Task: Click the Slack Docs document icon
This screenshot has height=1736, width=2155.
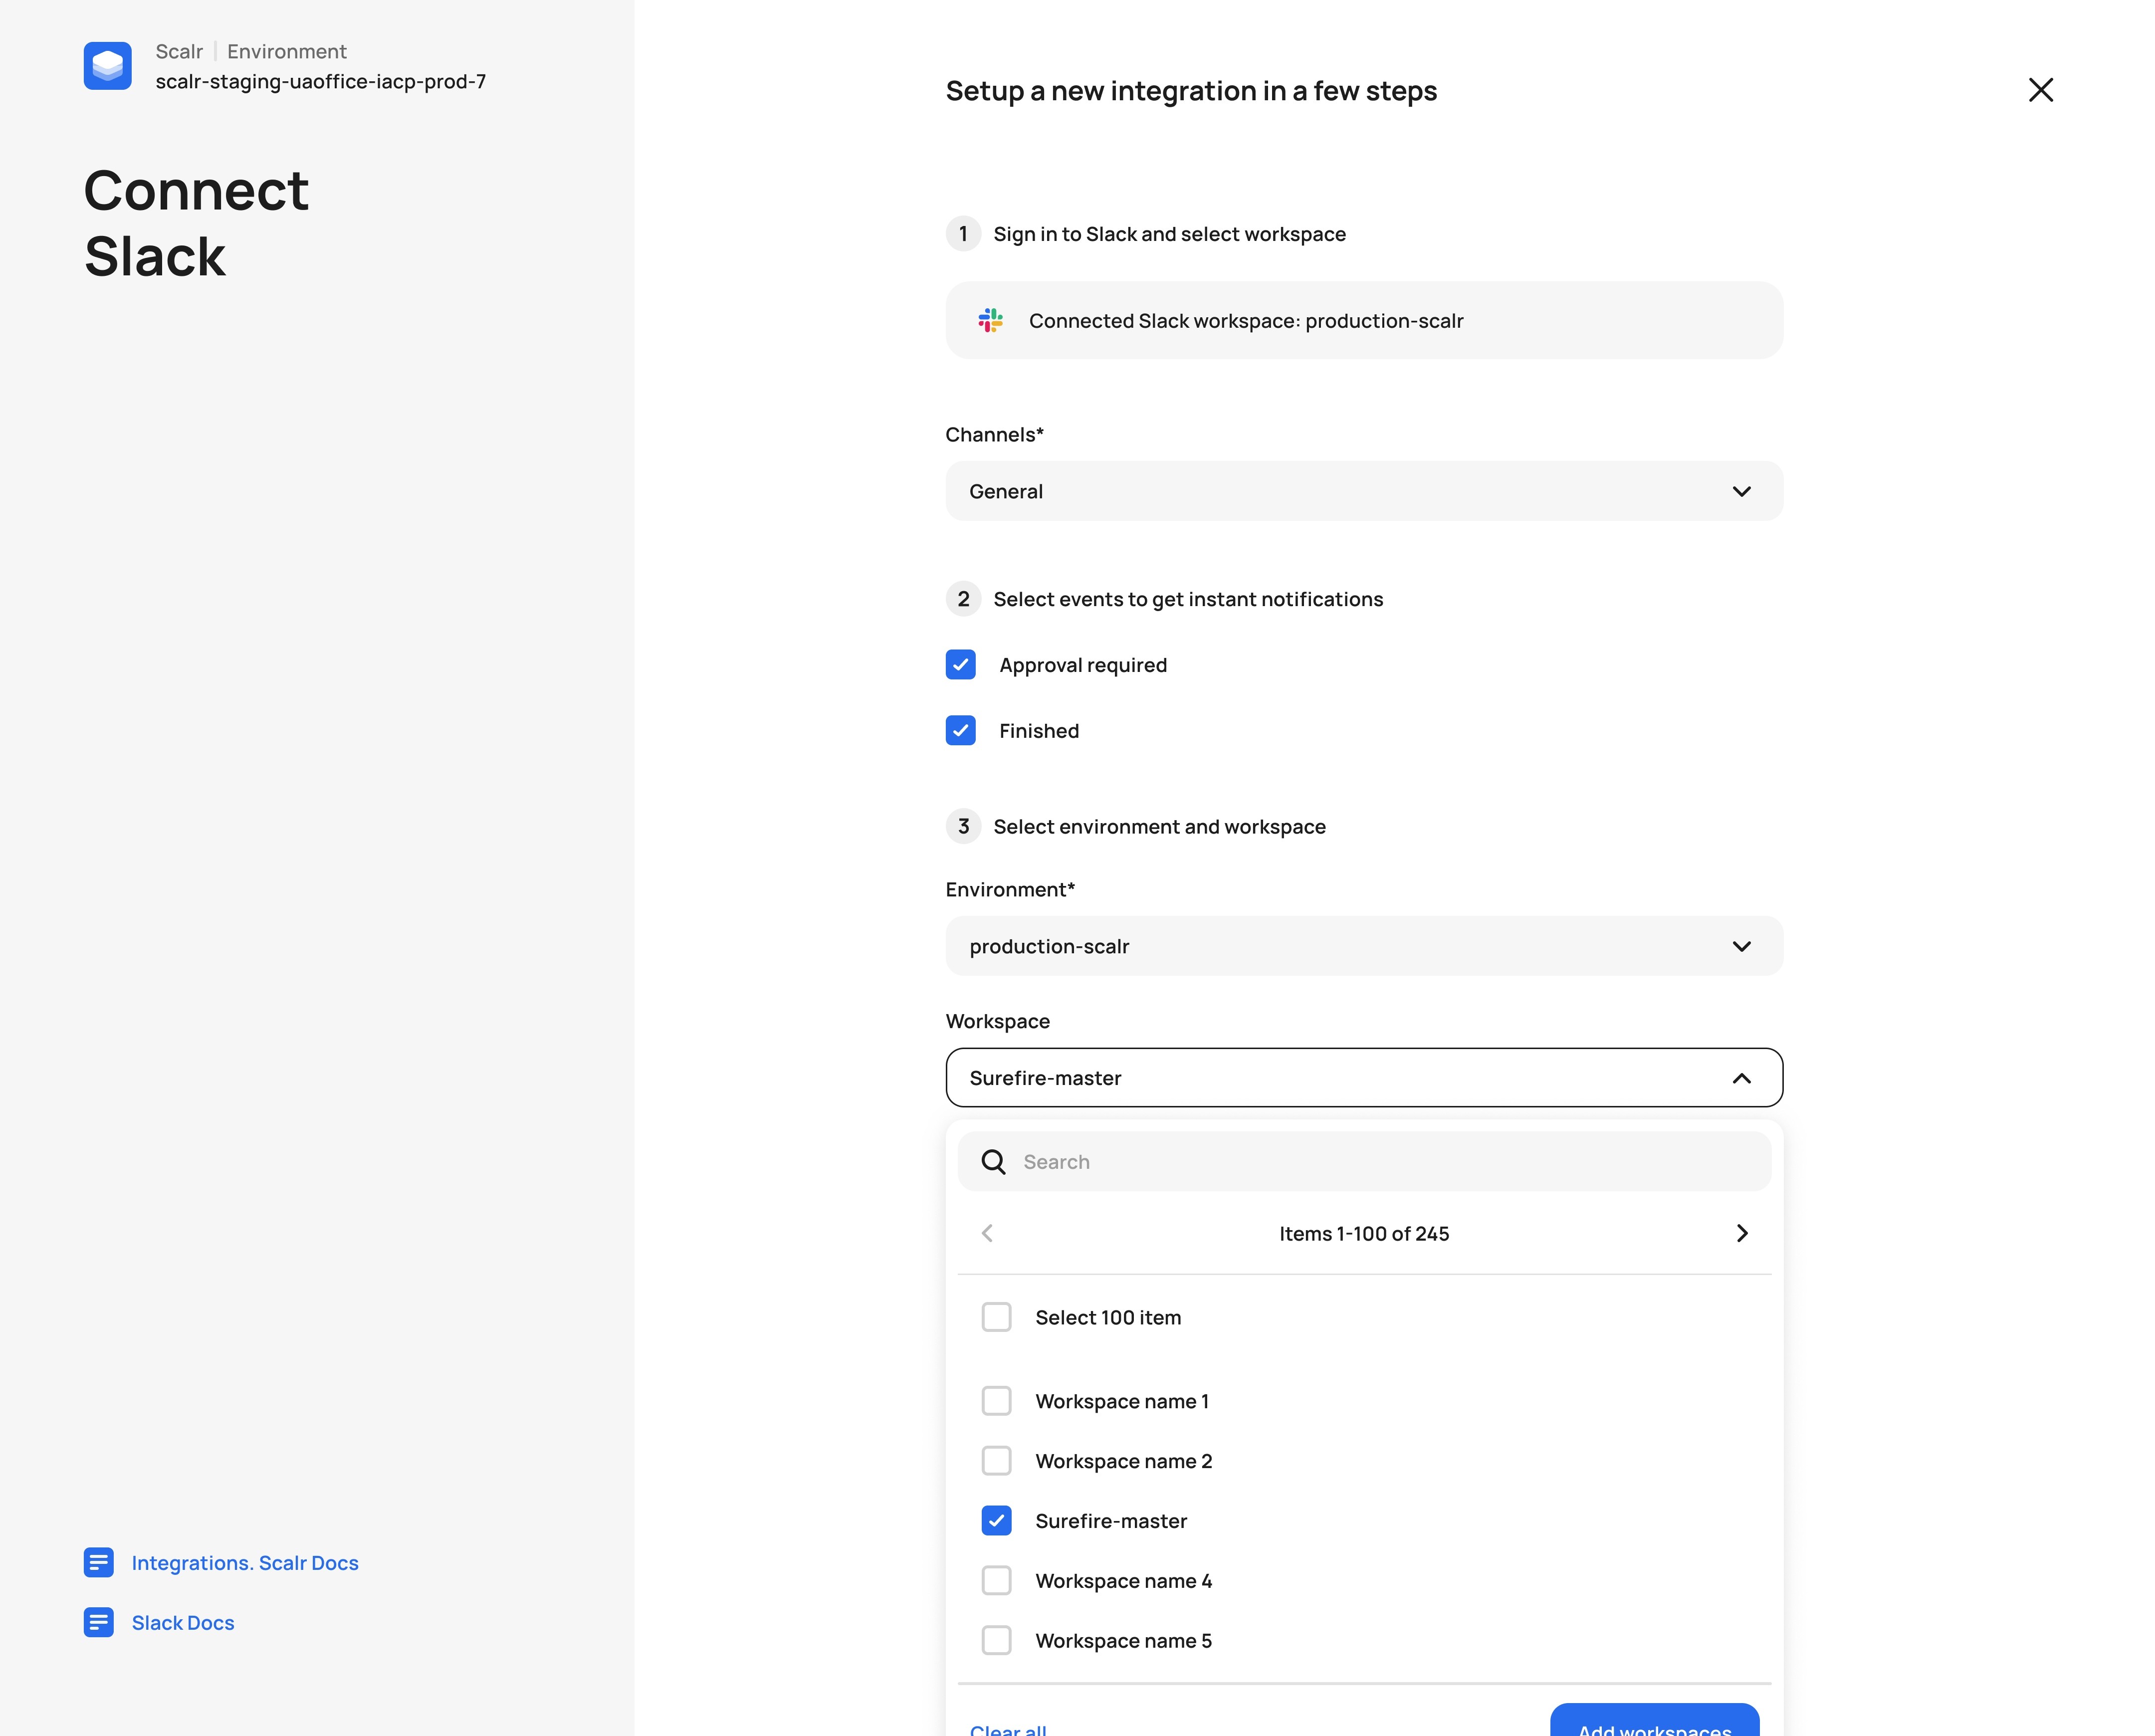Action: coord(98,1622)
